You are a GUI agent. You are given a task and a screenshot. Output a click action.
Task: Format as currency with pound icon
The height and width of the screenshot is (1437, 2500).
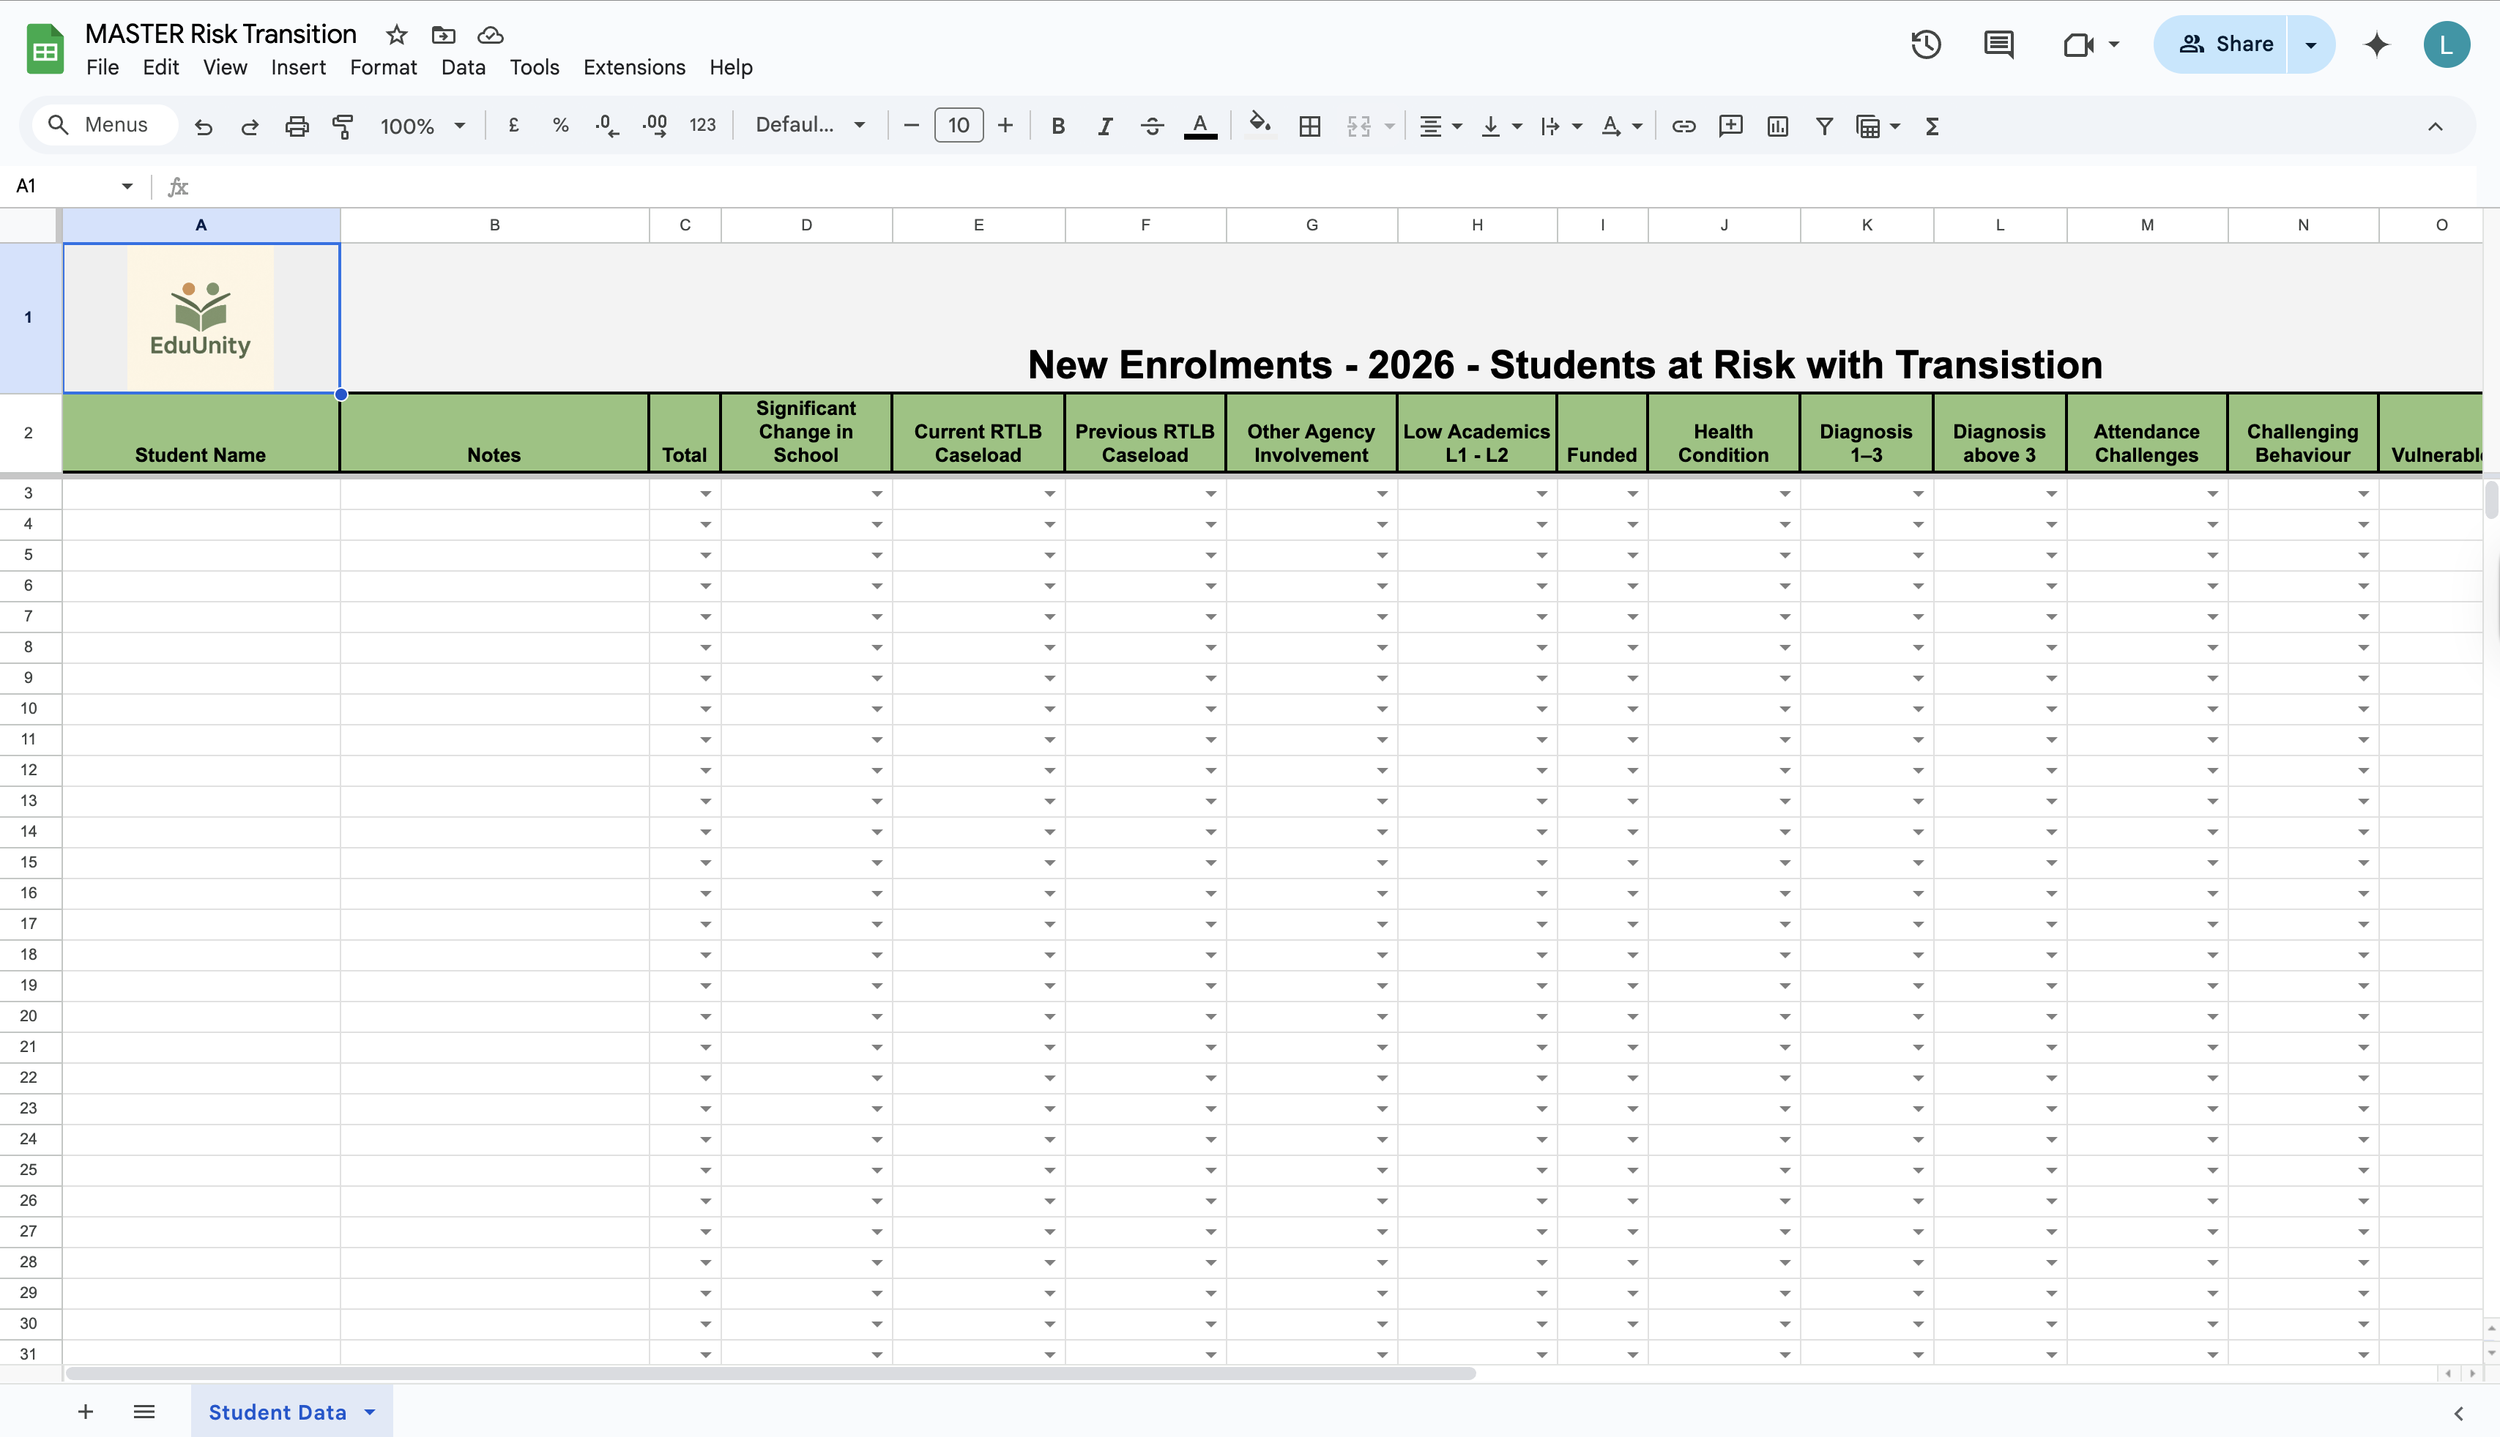pyautogui.click(x=514, y=125)
